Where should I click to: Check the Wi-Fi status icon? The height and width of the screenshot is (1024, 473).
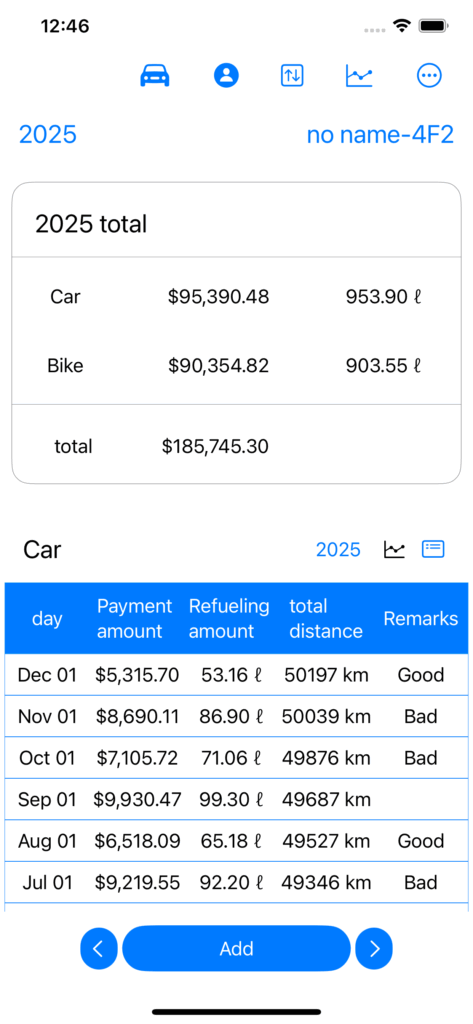[x=401, y=26]
